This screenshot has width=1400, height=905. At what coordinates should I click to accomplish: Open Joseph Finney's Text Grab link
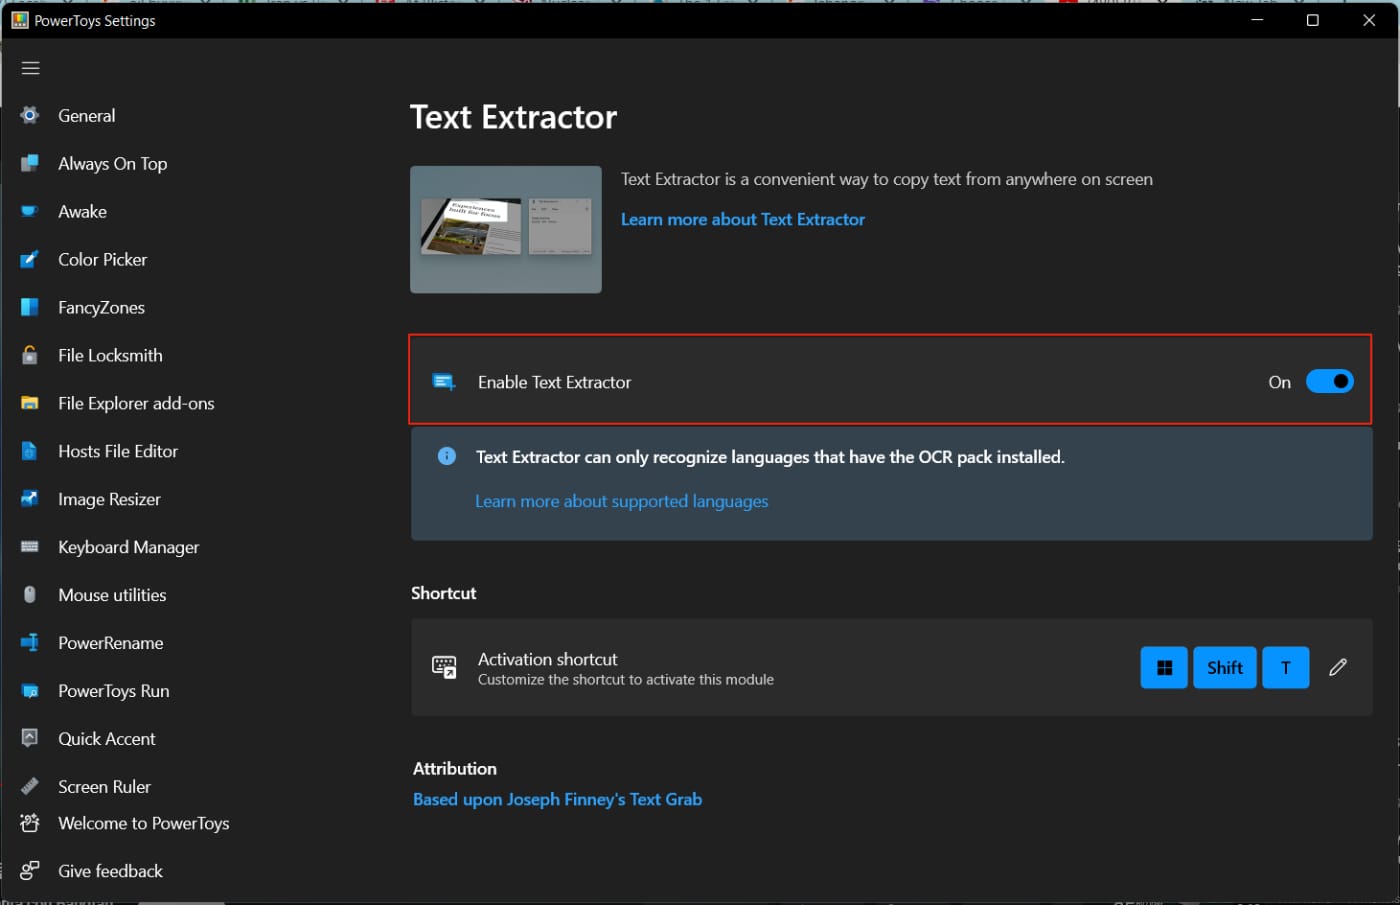click(x=558, y=799)
